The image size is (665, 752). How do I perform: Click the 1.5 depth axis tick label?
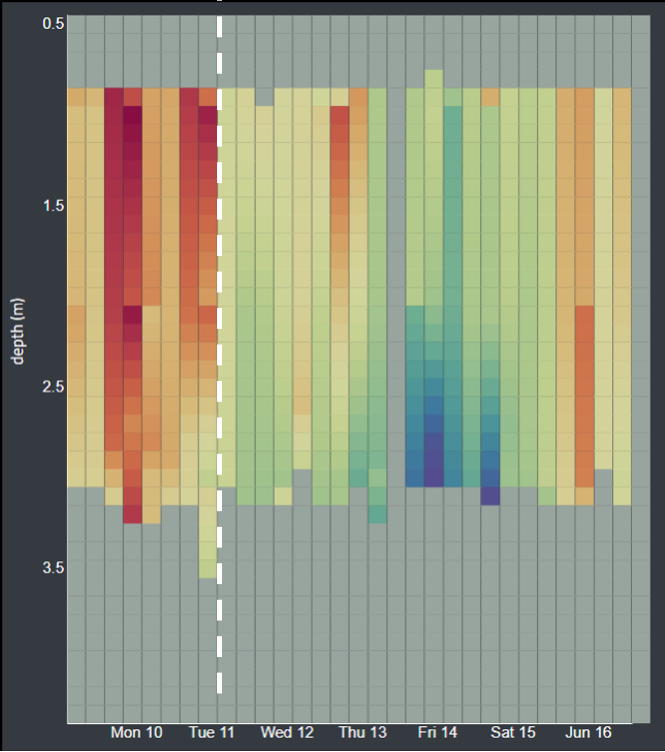click(54, 205)
